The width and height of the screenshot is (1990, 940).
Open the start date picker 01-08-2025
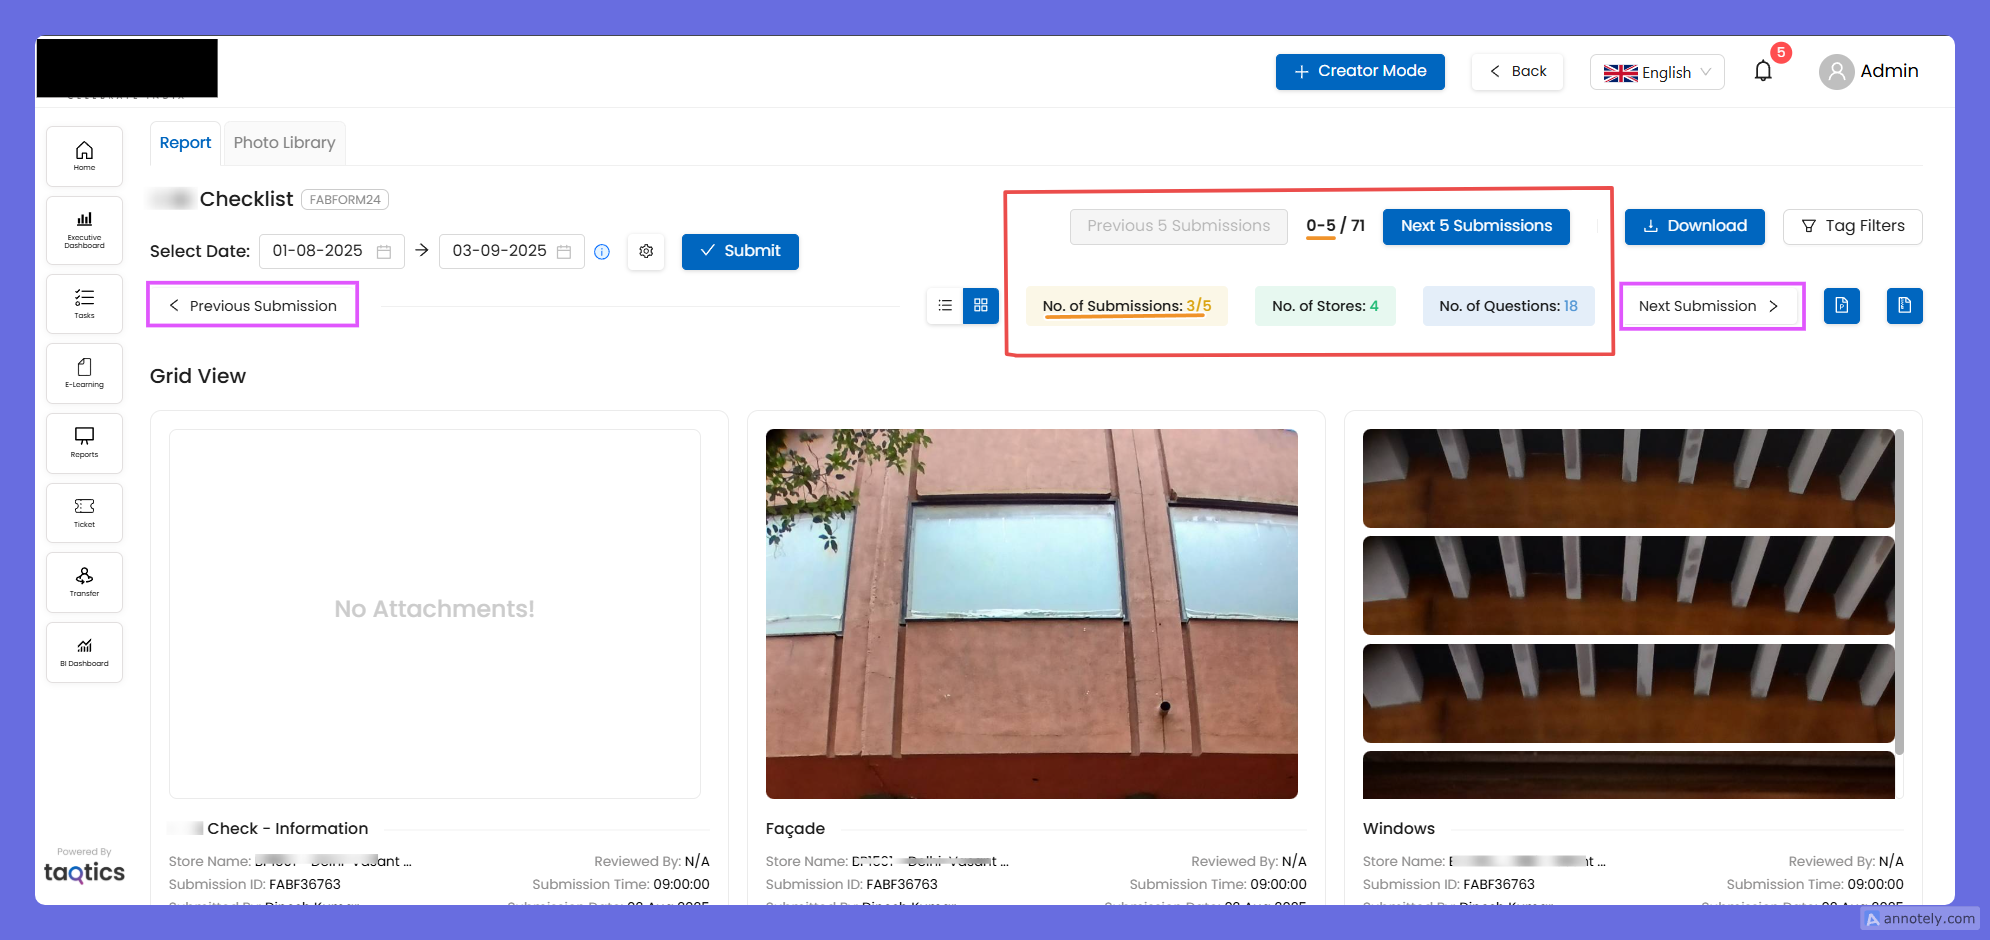coord(331,251)
